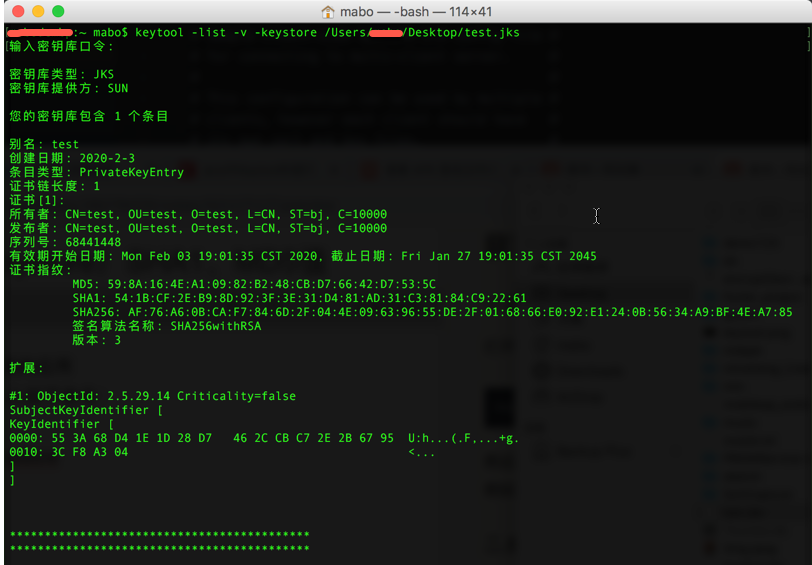The height and width of the screenshot is (565, 812).
Task: Click the '创建日期: 2020-2-3' line
Action: pyautogui.click(x=72, y=158)
